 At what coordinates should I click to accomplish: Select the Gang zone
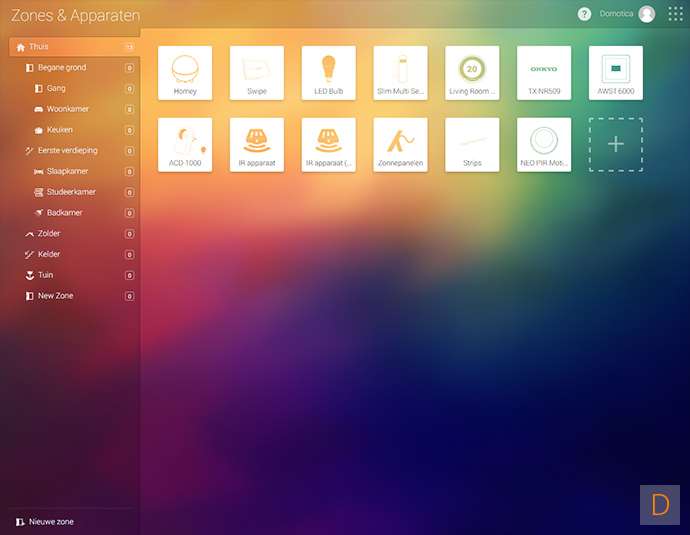(84, 88)
